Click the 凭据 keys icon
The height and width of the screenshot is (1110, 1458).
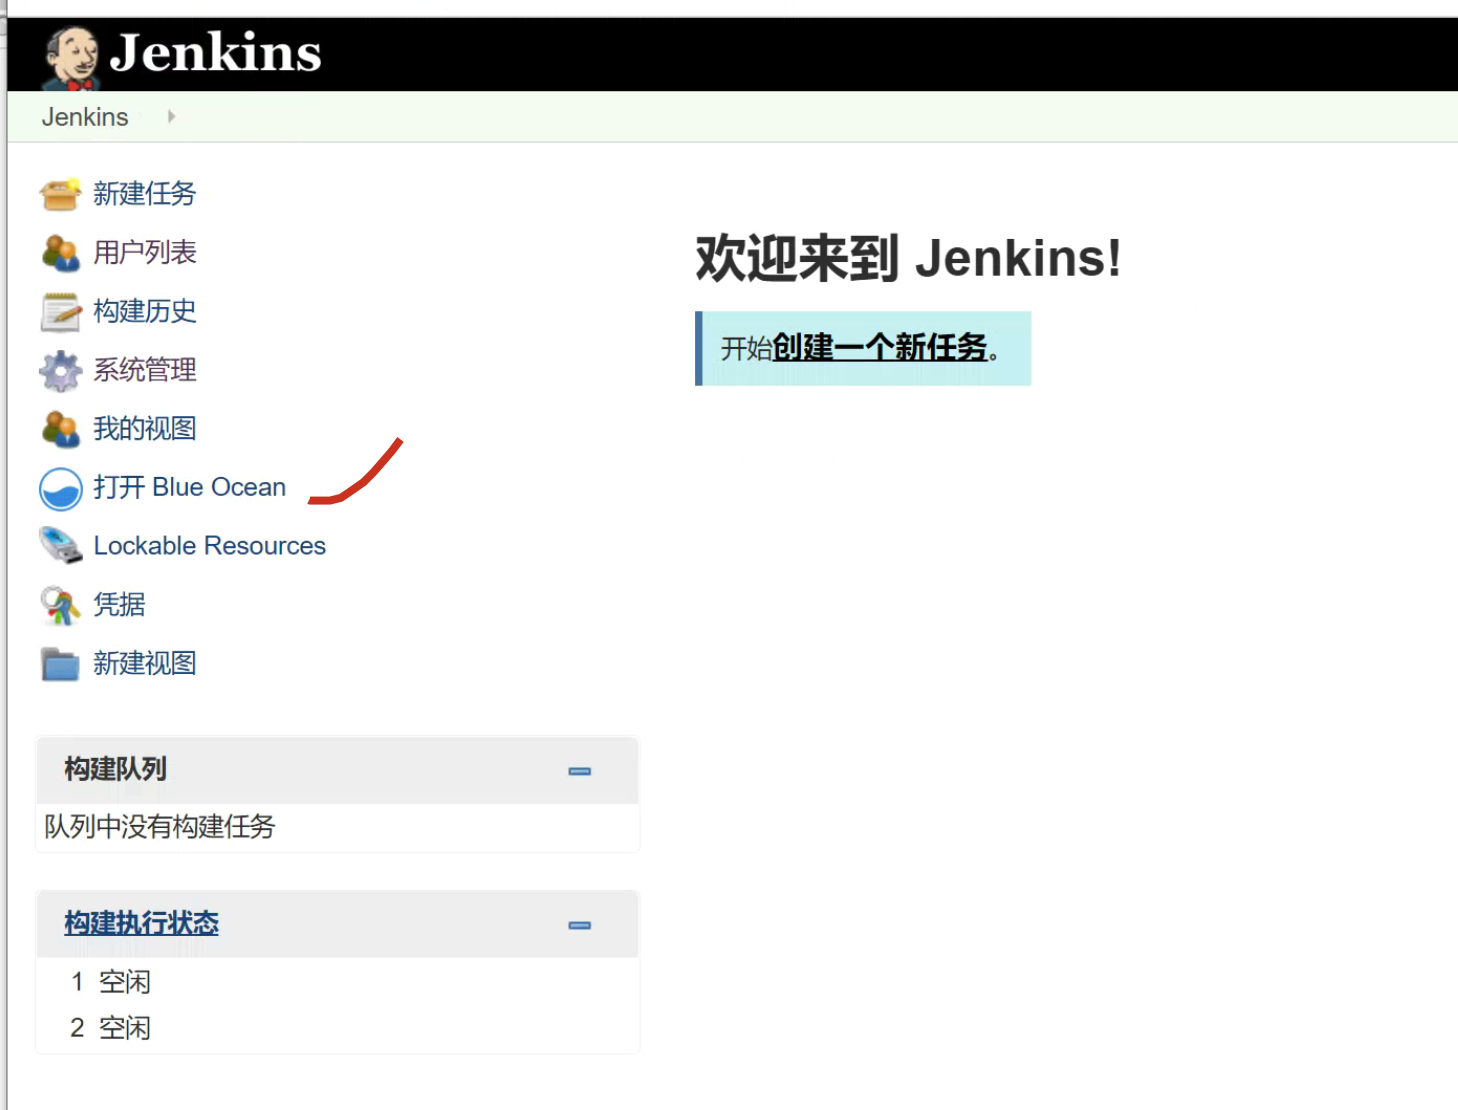coord(60,605)
